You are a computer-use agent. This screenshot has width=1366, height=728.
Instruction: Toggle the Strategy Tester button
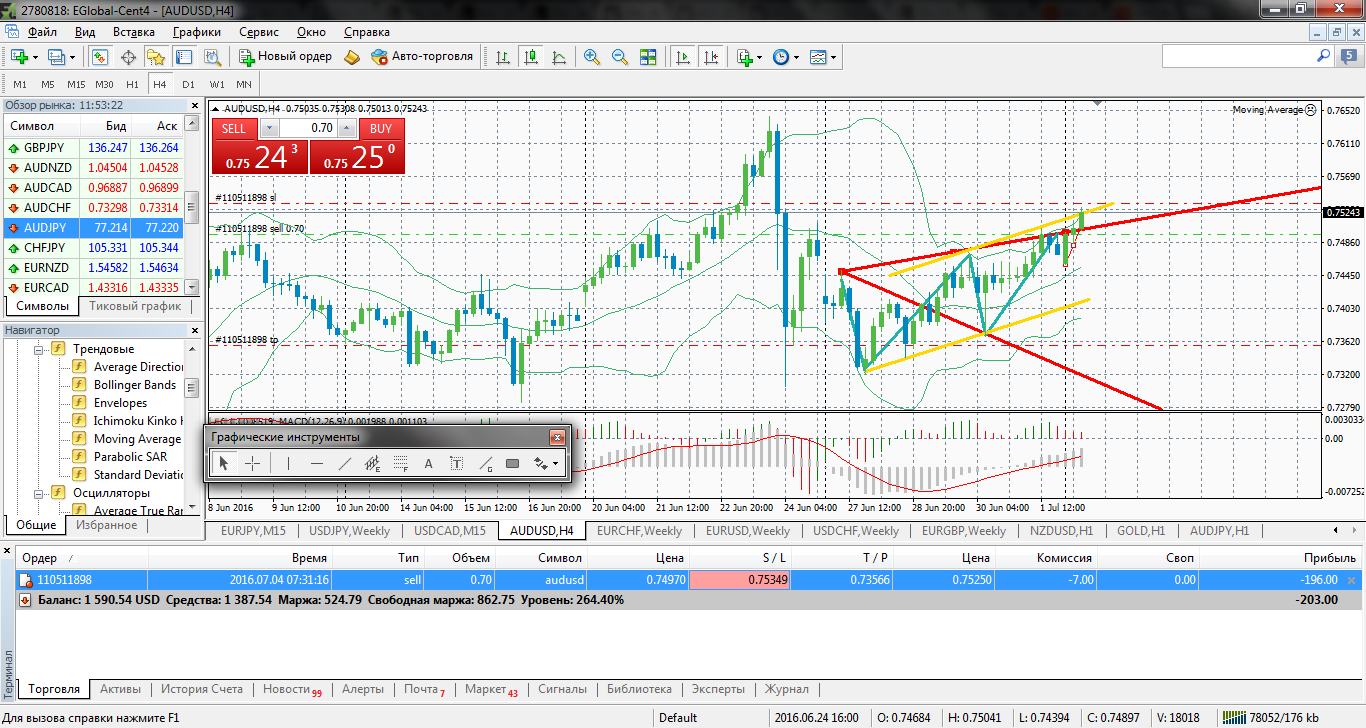pos(211,57)
